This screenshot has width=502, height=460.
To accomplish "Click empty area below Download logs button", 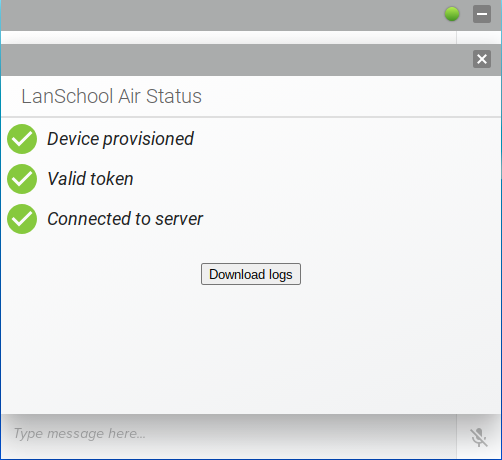I will (251, 347).
